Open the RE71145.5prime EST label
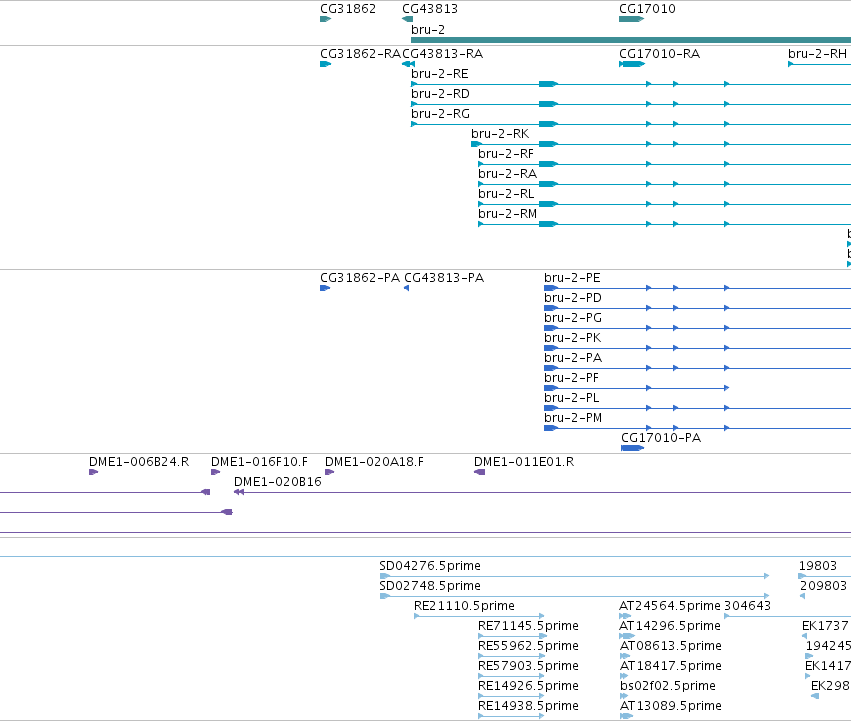 tap(528, 626)
